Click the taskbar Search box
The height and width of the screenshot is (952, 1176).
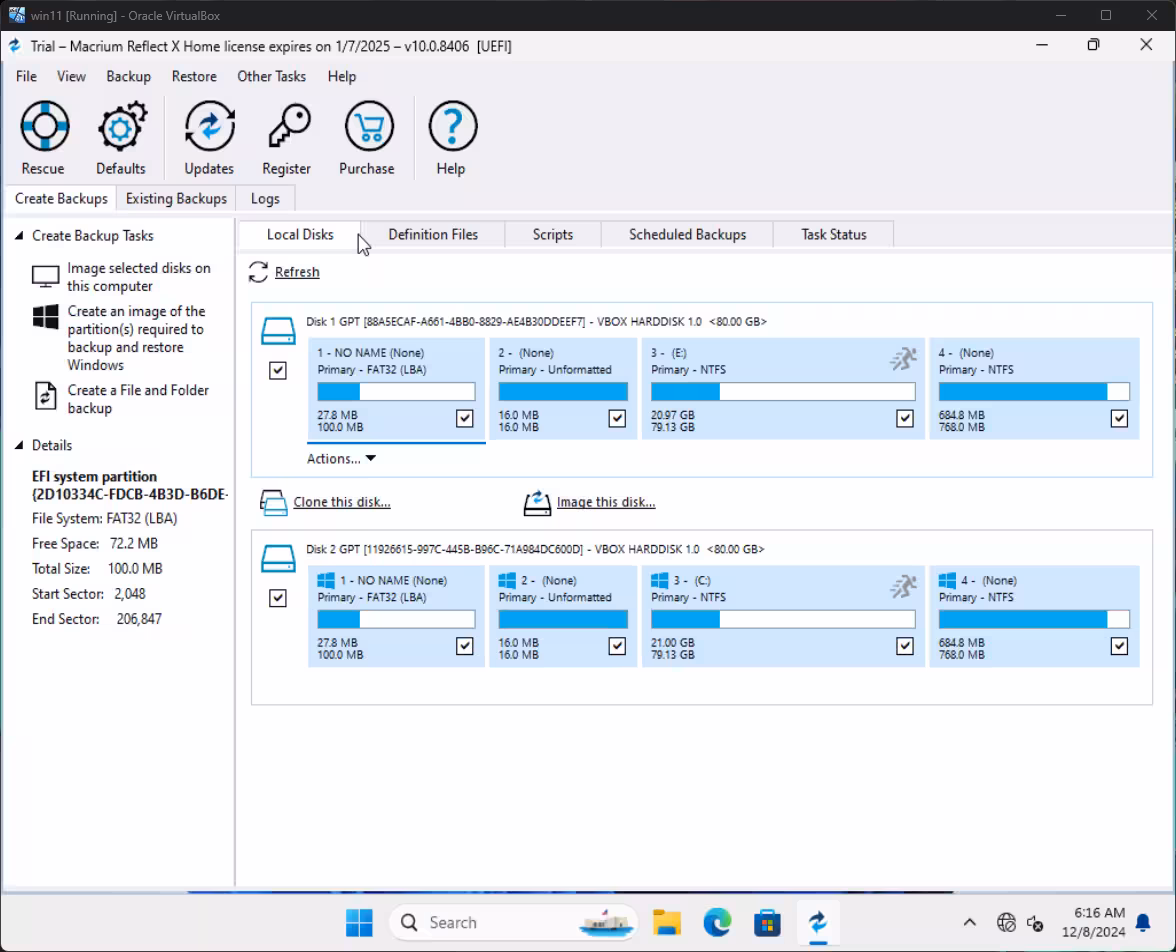[513, 923]
